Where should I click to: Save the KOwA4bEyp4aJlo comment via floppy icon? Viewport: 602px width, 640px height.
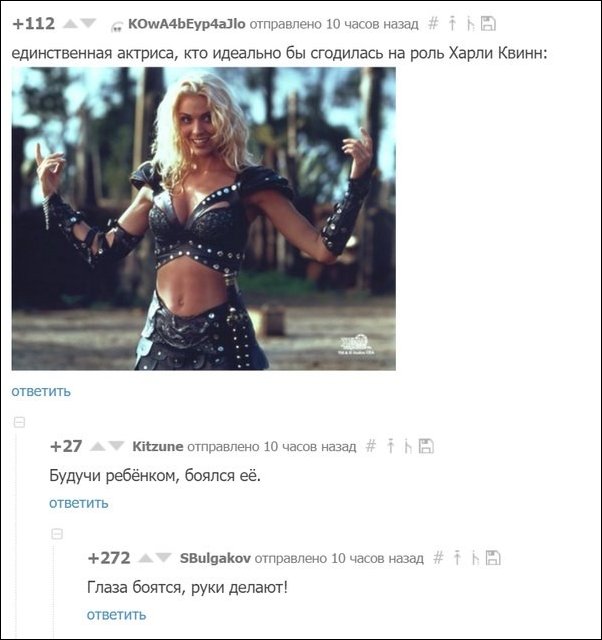[488, 24]
